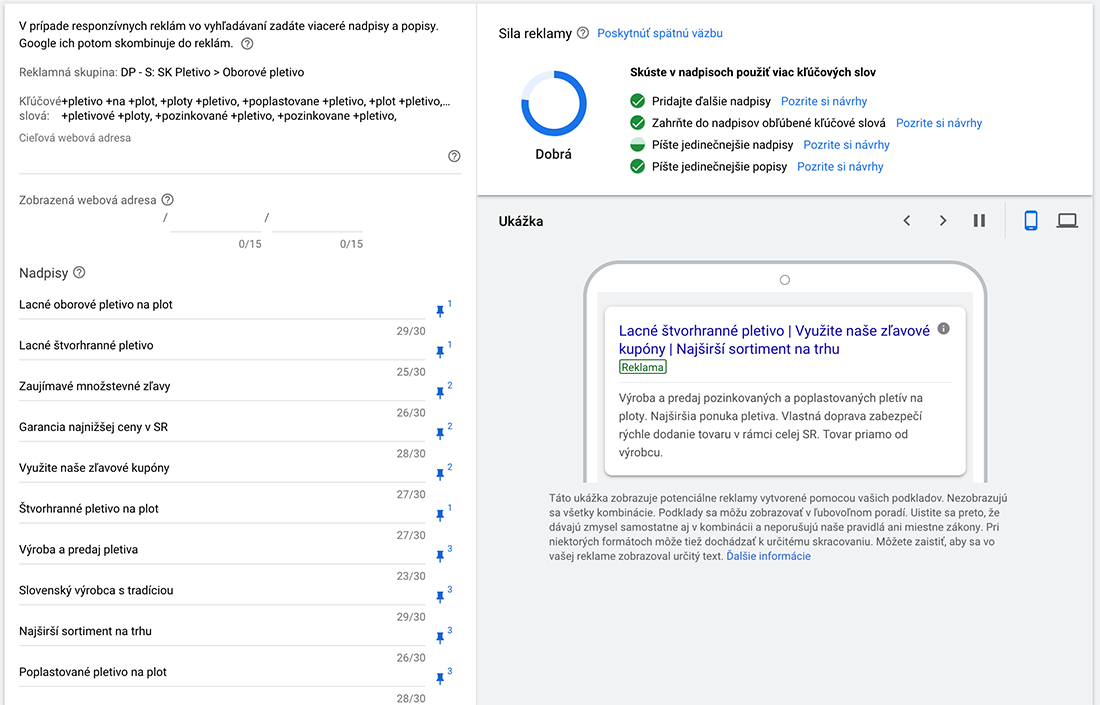Click Poskytnúť spätnú väzbu link

[x=659, y=33]
